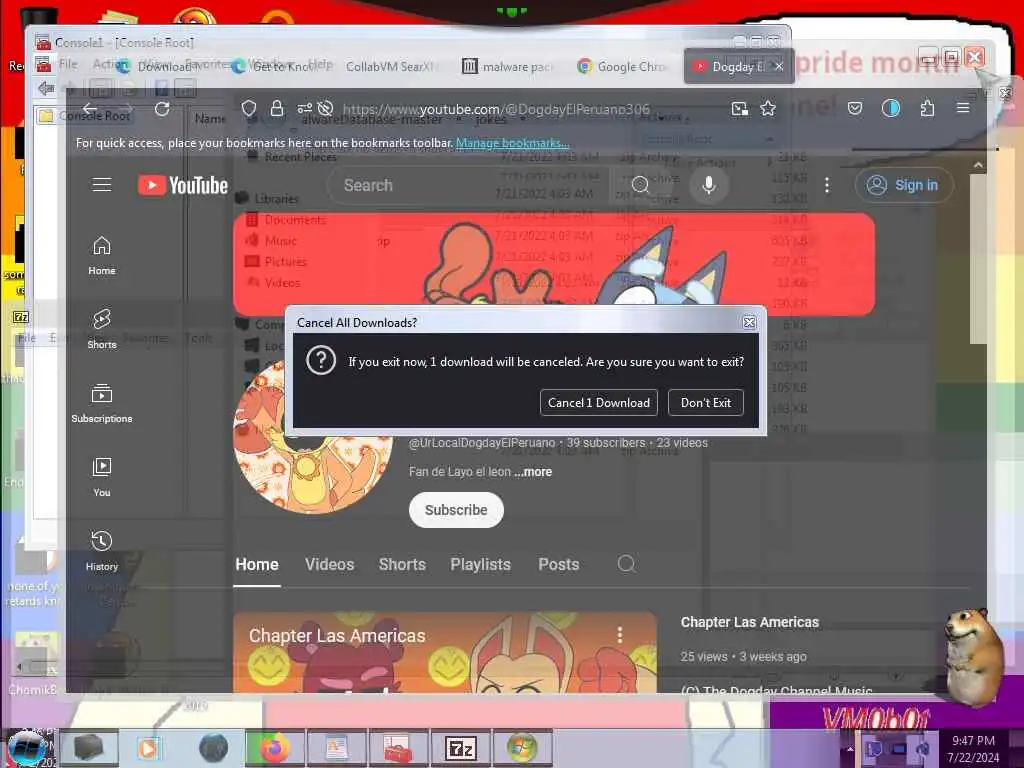Close the Cancel All Downloads dialog
This screenshot has height=768, width=1024.
[x=749, y=323]
